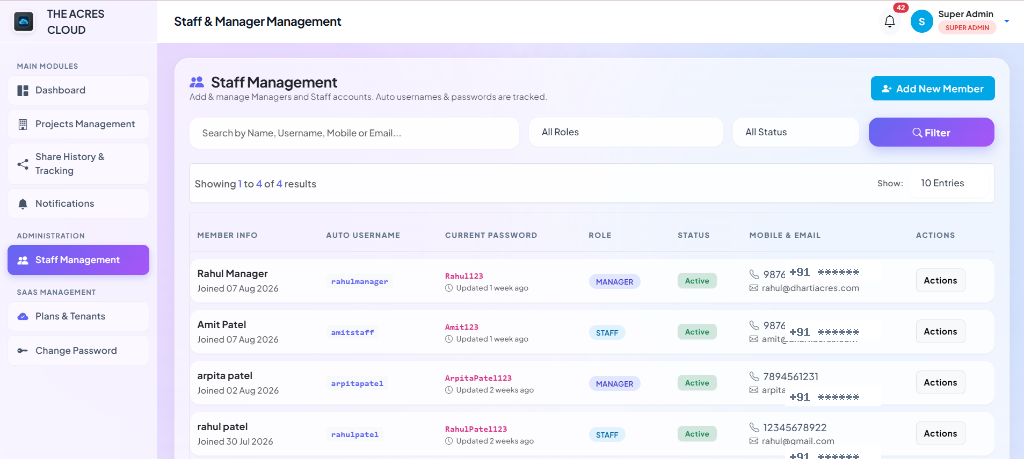
Task: Click the SUPER ADMIN role badge
Action: pos(967,27)
